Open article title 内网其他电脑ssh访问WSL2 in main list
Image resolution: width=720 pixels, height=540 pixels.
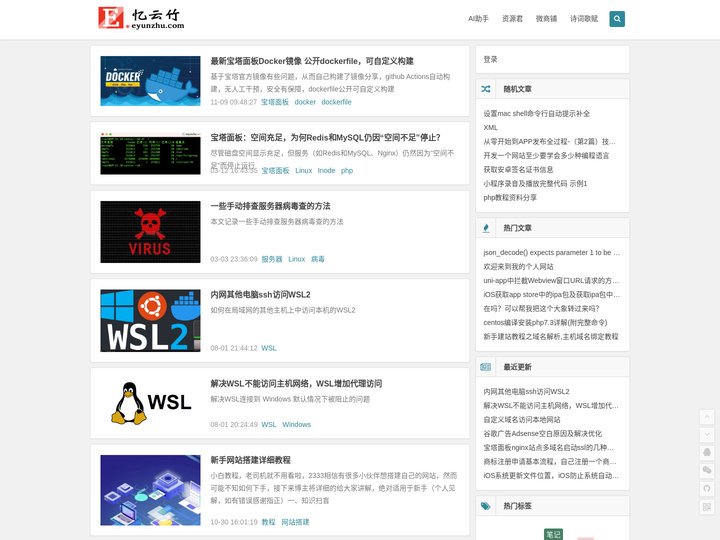tap(260, 294)
